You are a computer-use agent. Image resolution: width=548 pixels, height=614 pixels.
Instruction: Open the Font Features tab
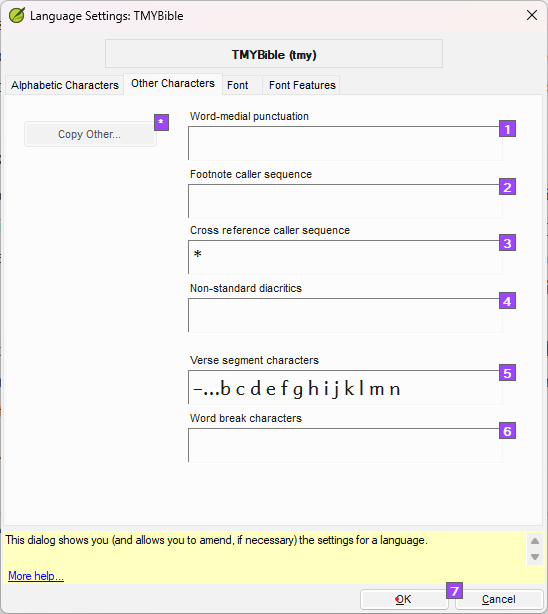click(302, 85)
